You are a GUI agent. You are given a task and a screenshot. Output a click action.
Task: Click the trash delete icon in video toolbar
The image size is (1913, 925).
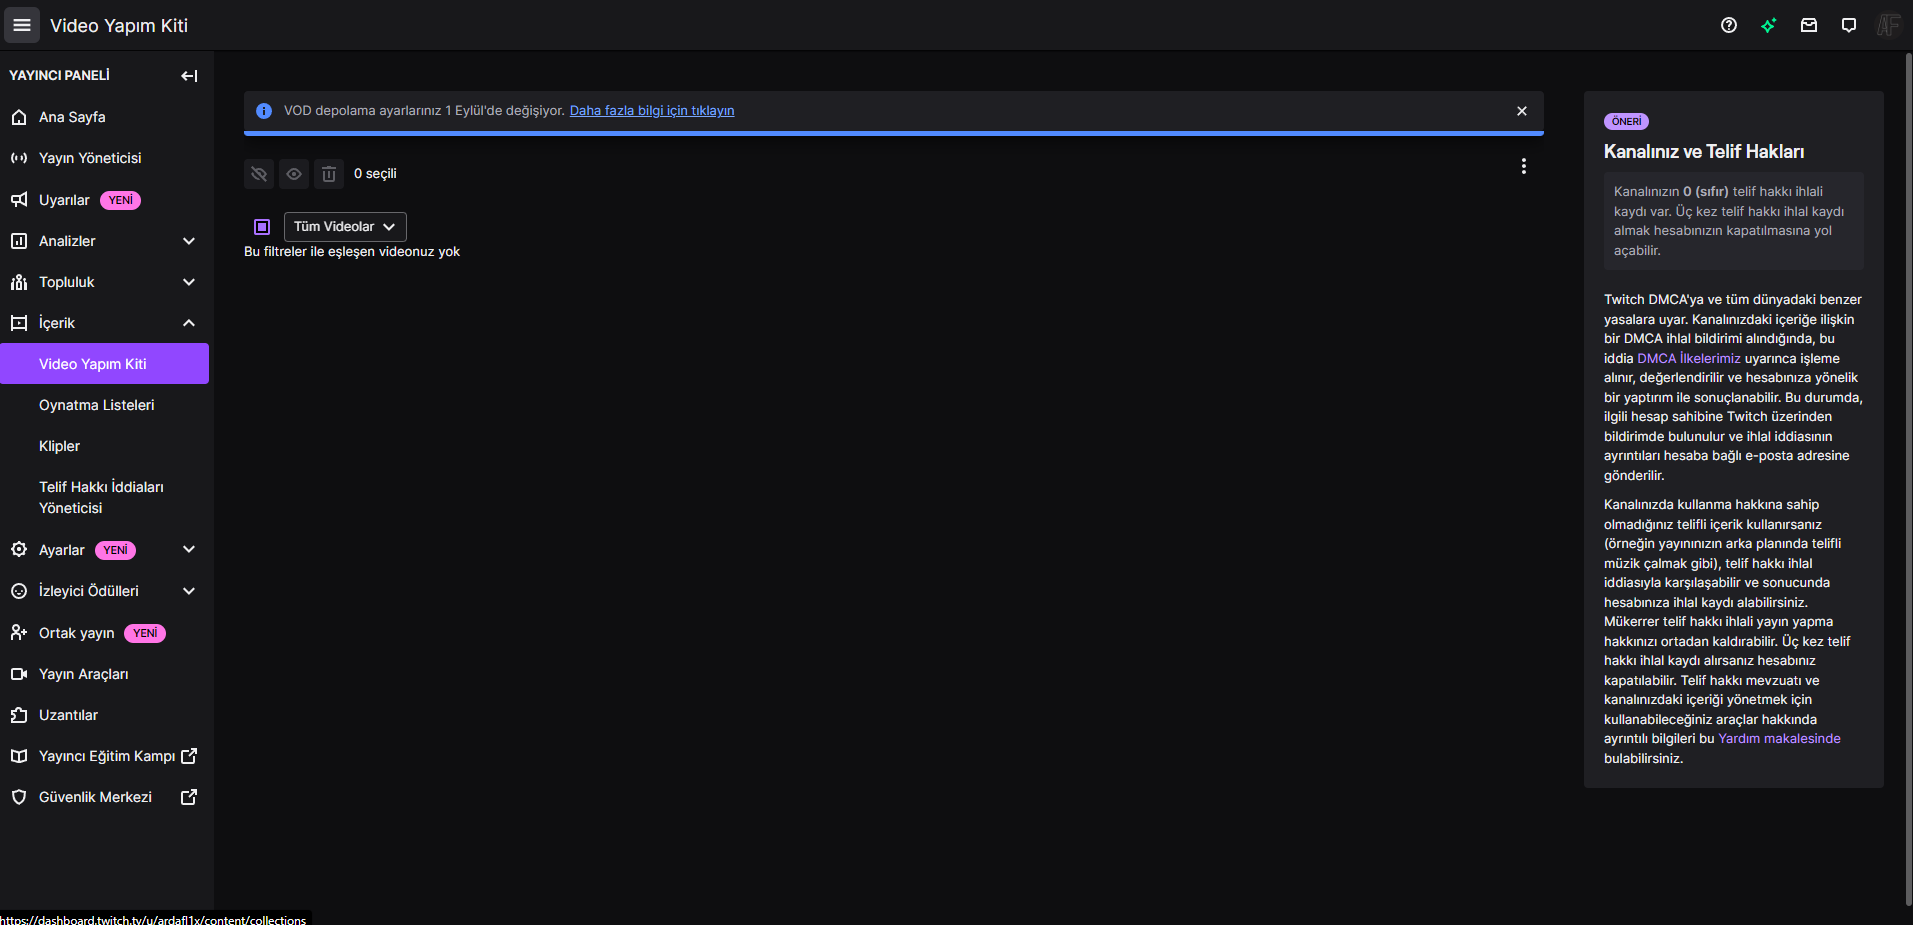pyautogui.click(x=329, y=174)
